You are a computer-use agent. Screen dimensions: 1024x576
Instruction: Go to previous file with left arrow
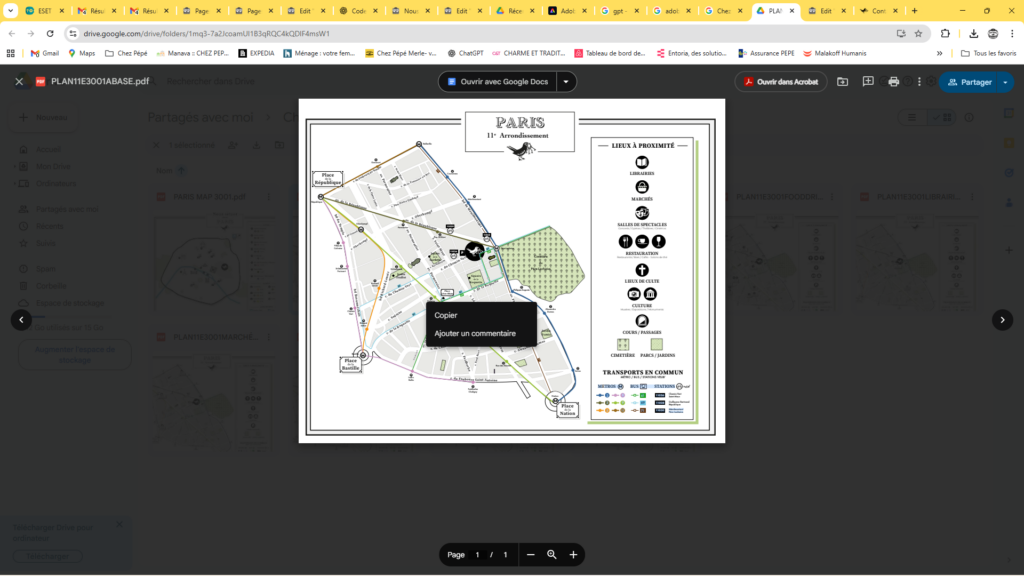(x=21, y=320)
